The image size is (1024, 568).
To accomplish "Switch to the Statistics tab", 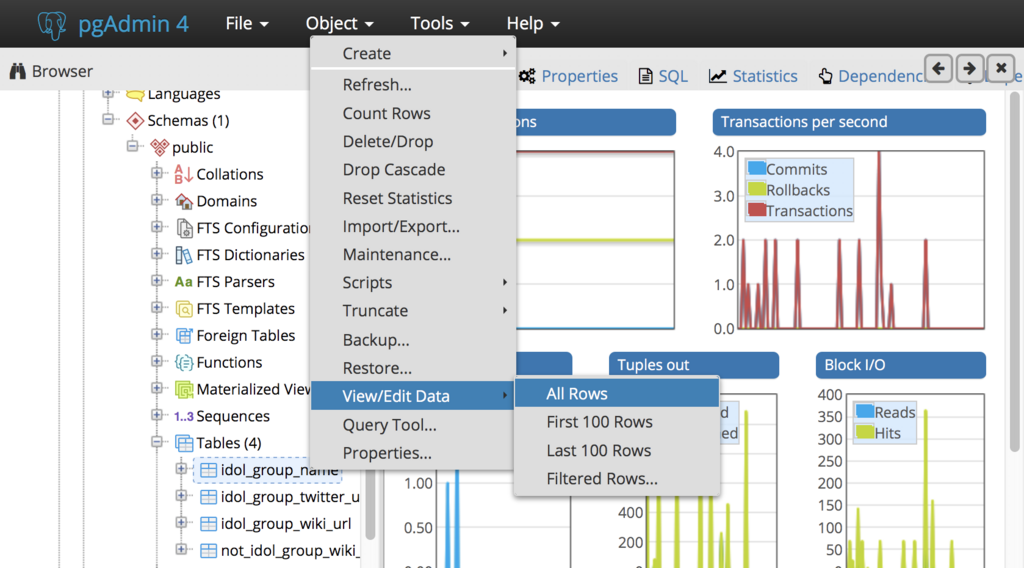I will point(753,76).
